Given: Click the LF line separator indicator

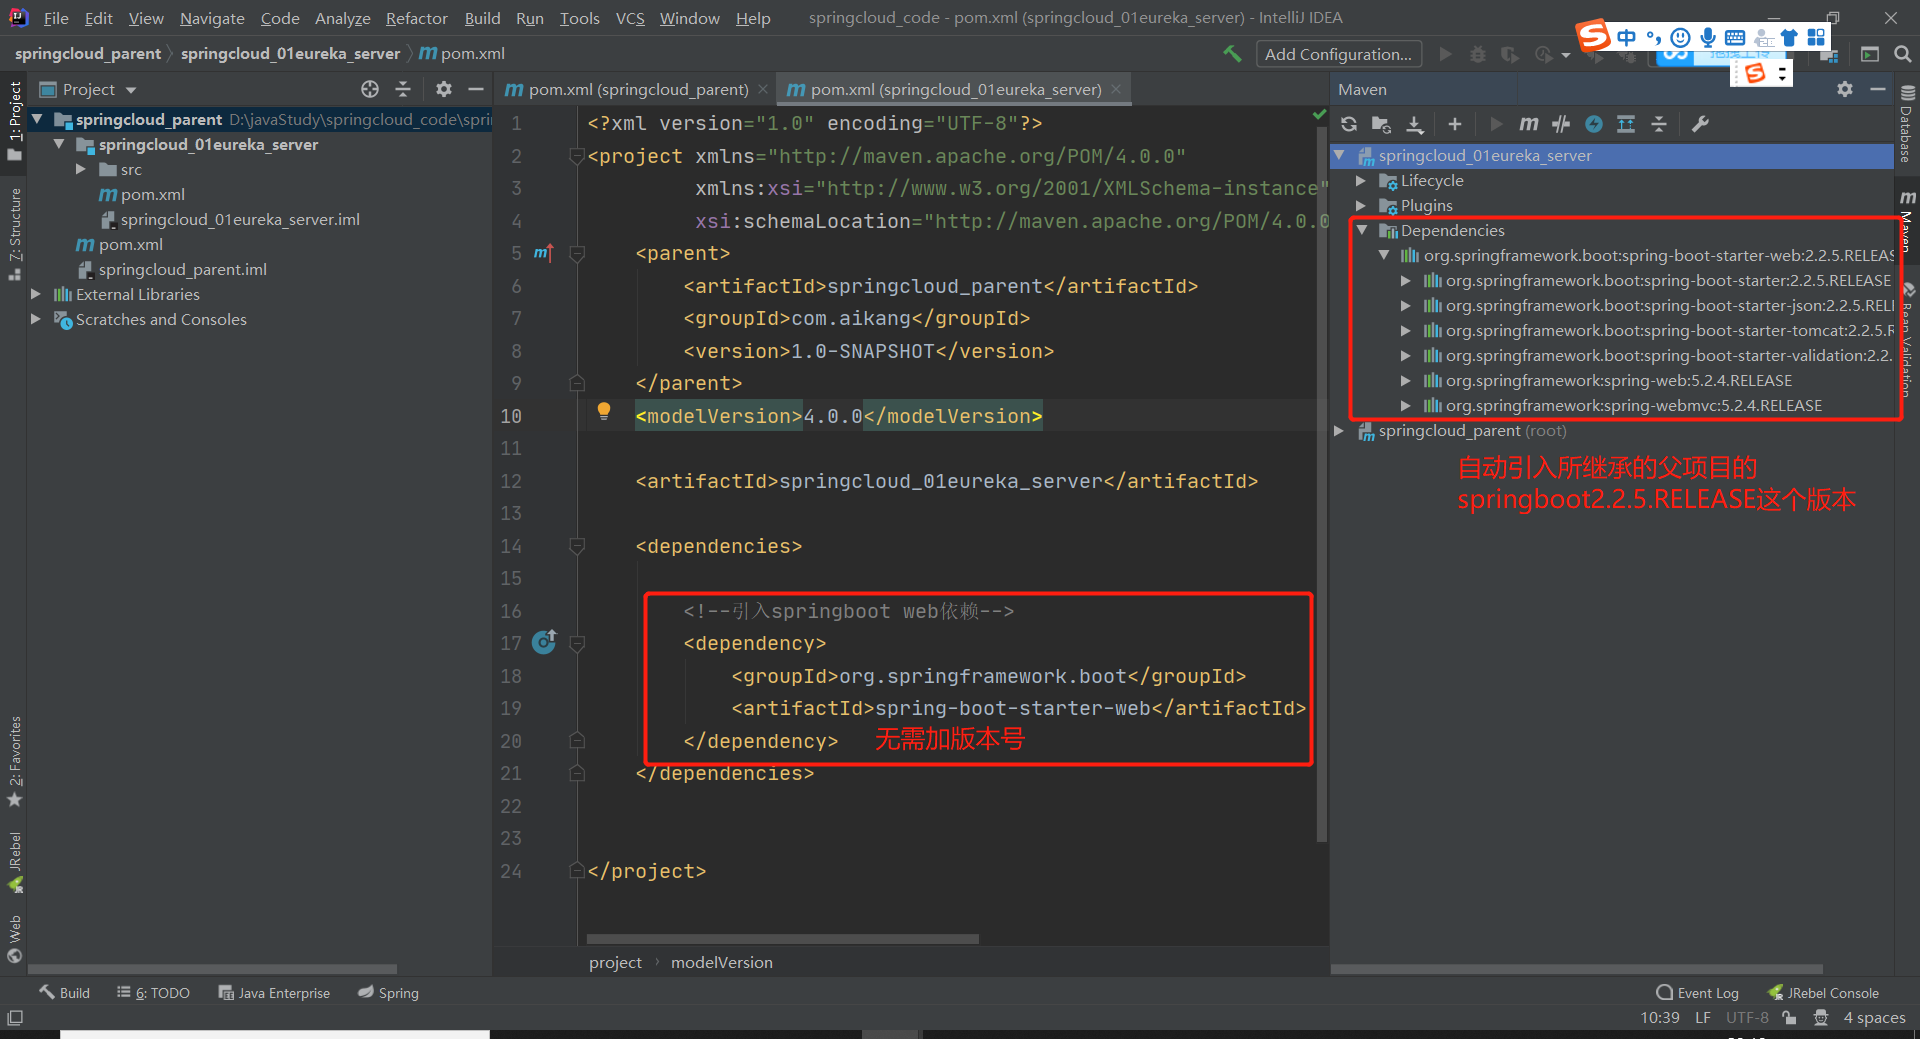Looking at the screenshot, I should [x=1703, y=1018].
